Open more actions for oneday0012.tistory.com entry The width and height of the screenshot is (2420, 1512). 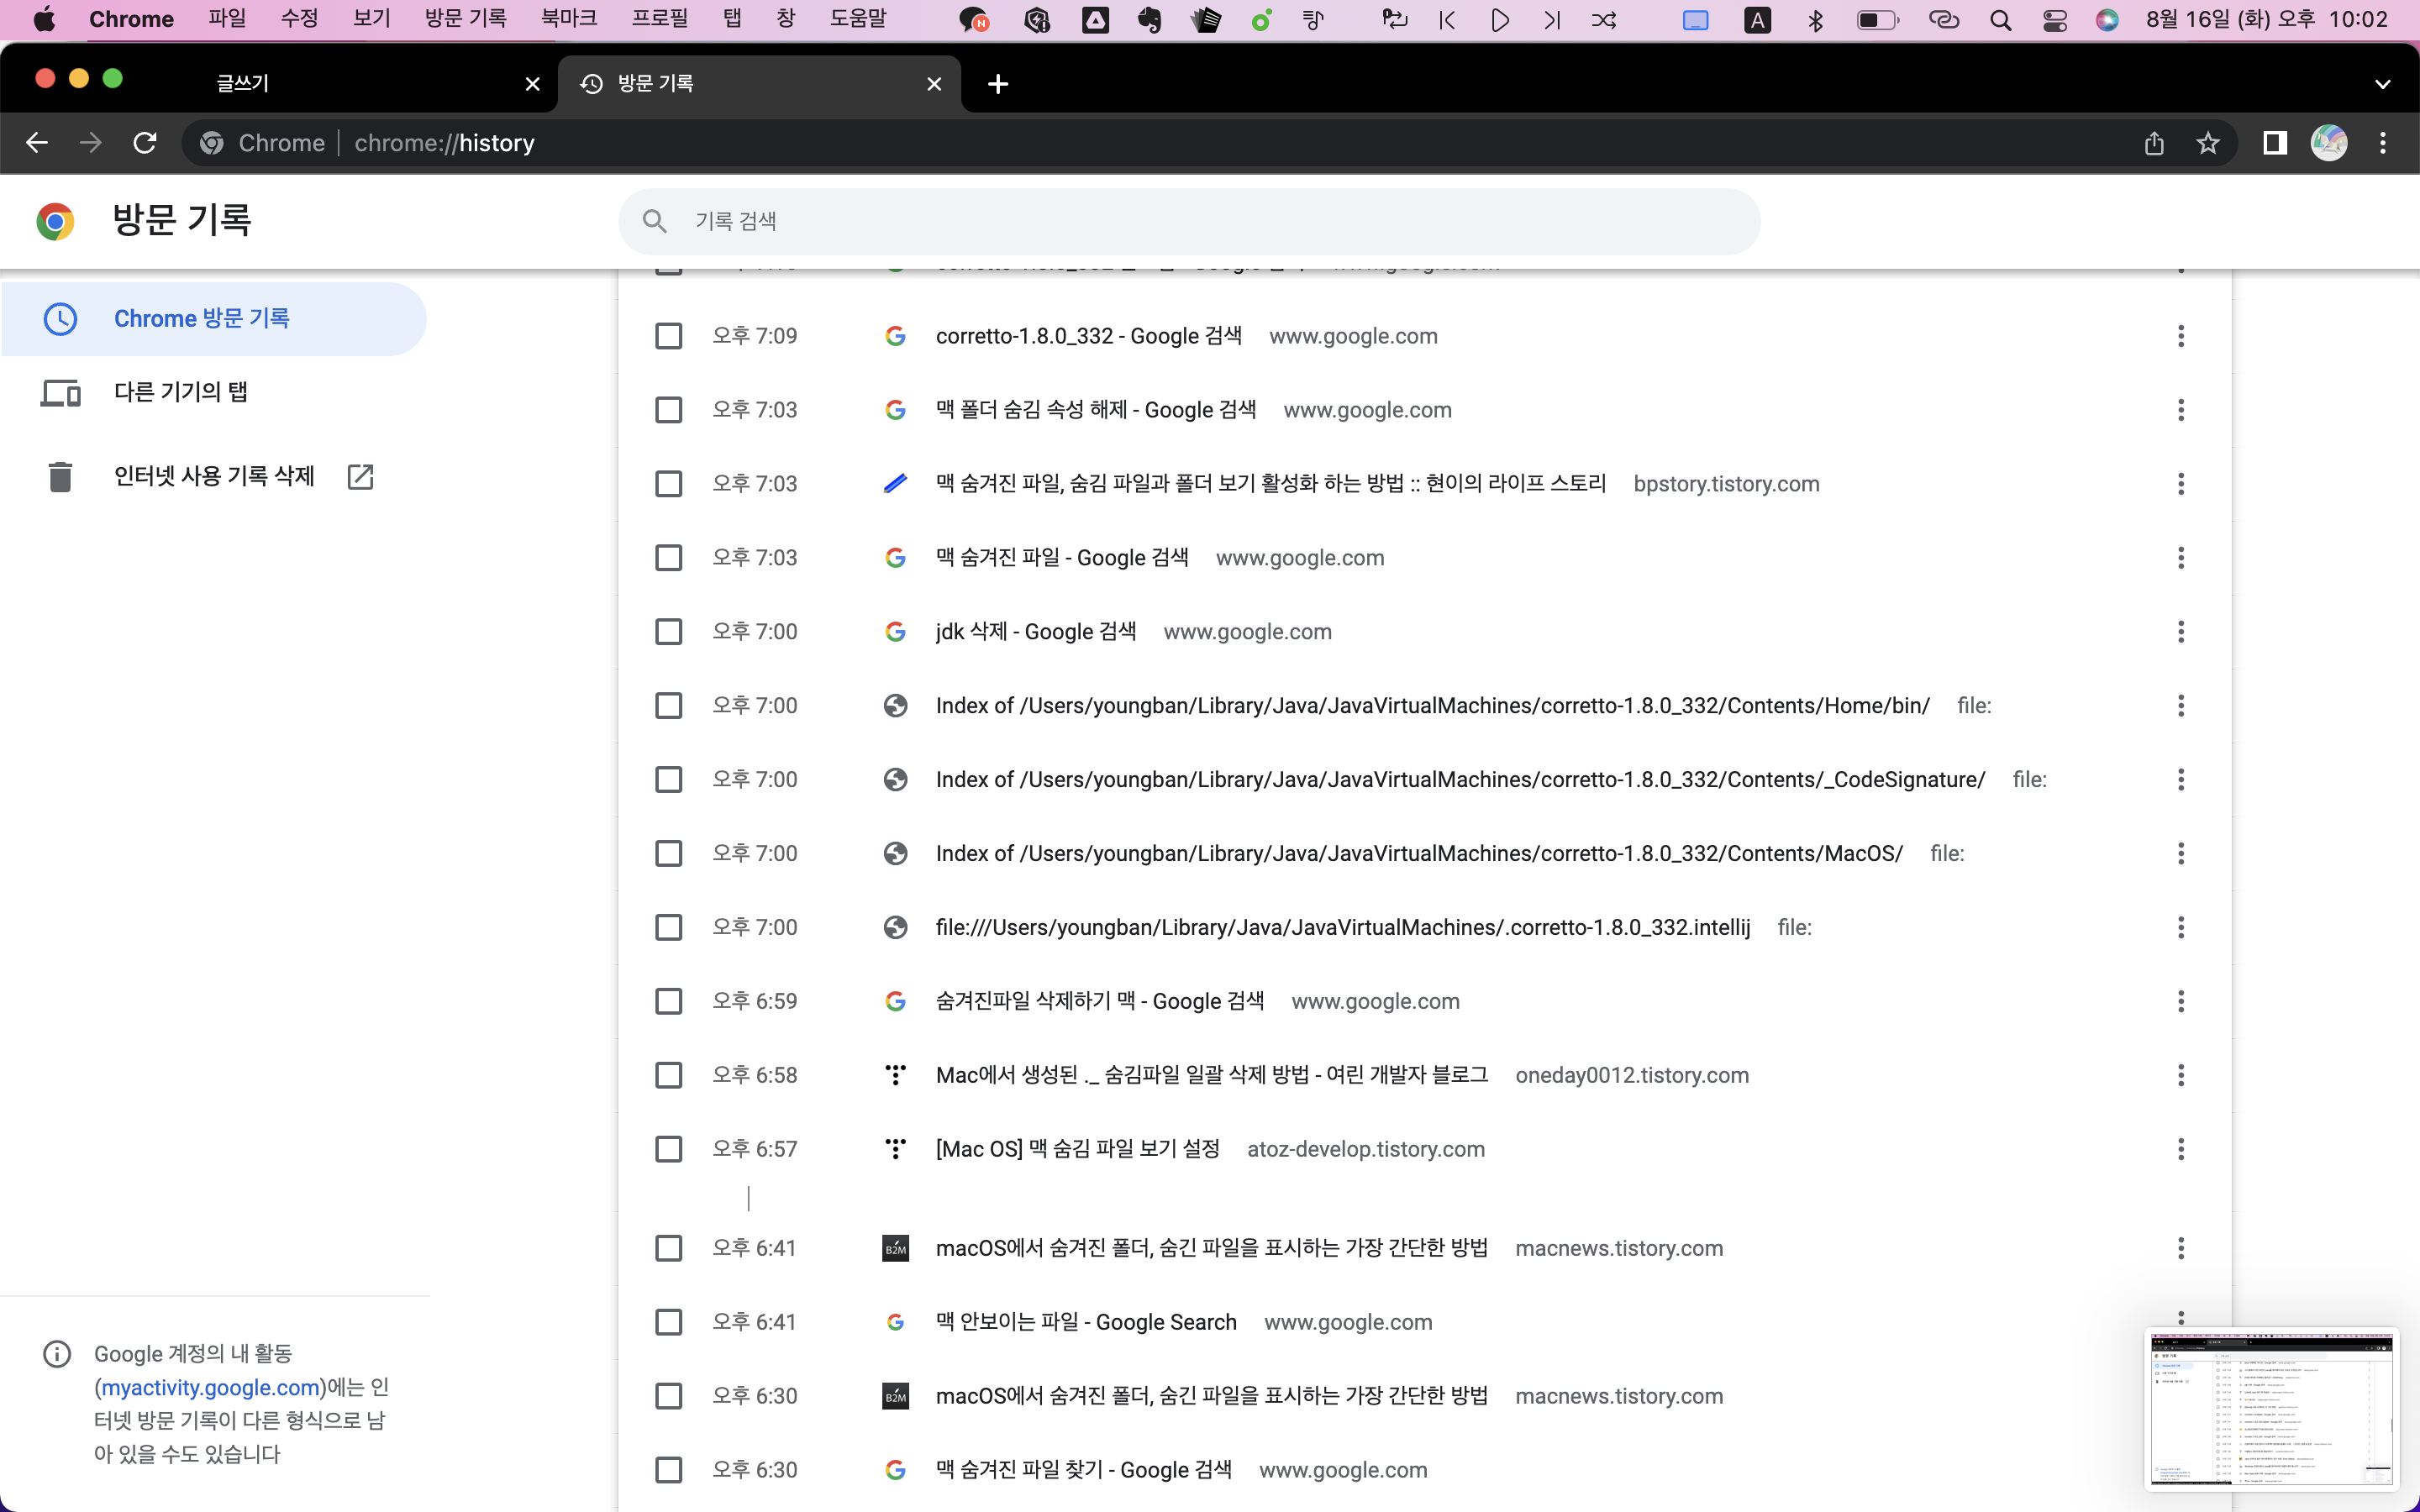2180,1075
